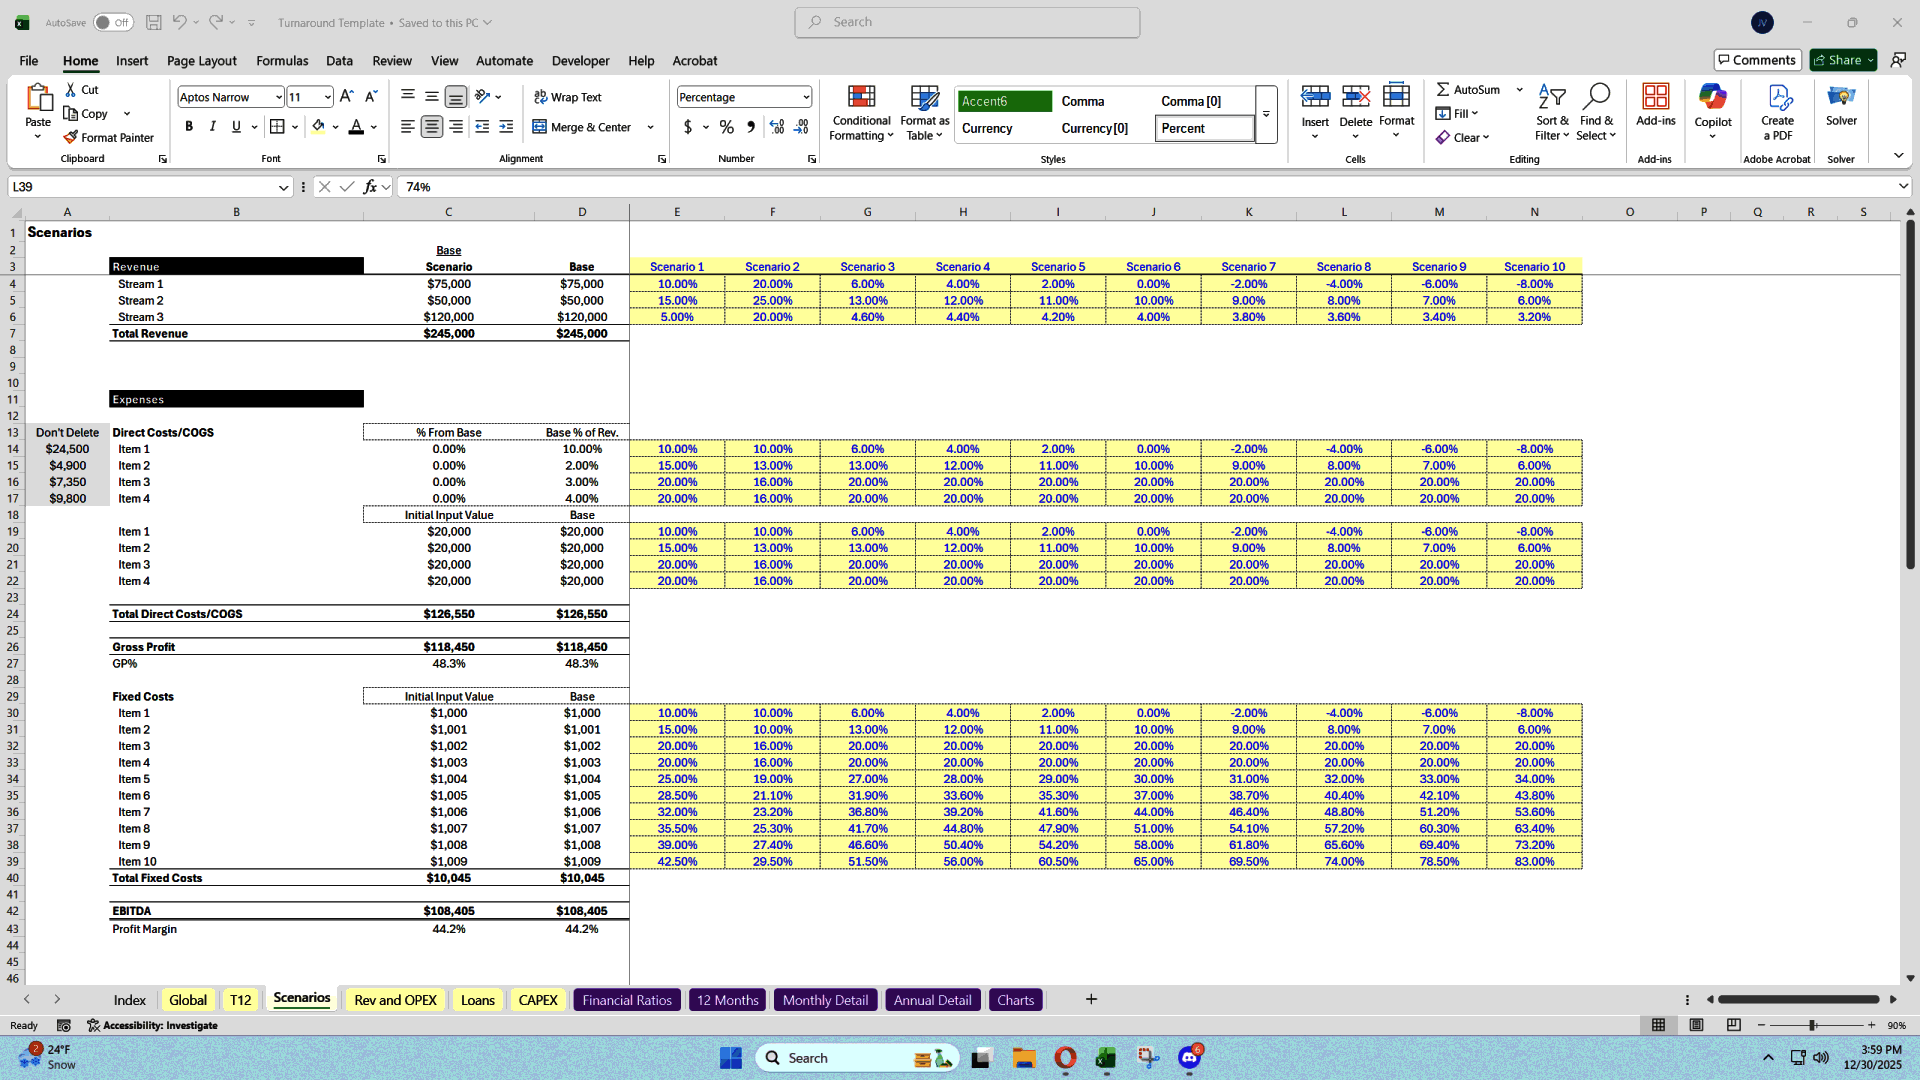This screenshot has width=1920, height=1080.
Task: Open Conditional Formatting options
Action: [861, 113]
